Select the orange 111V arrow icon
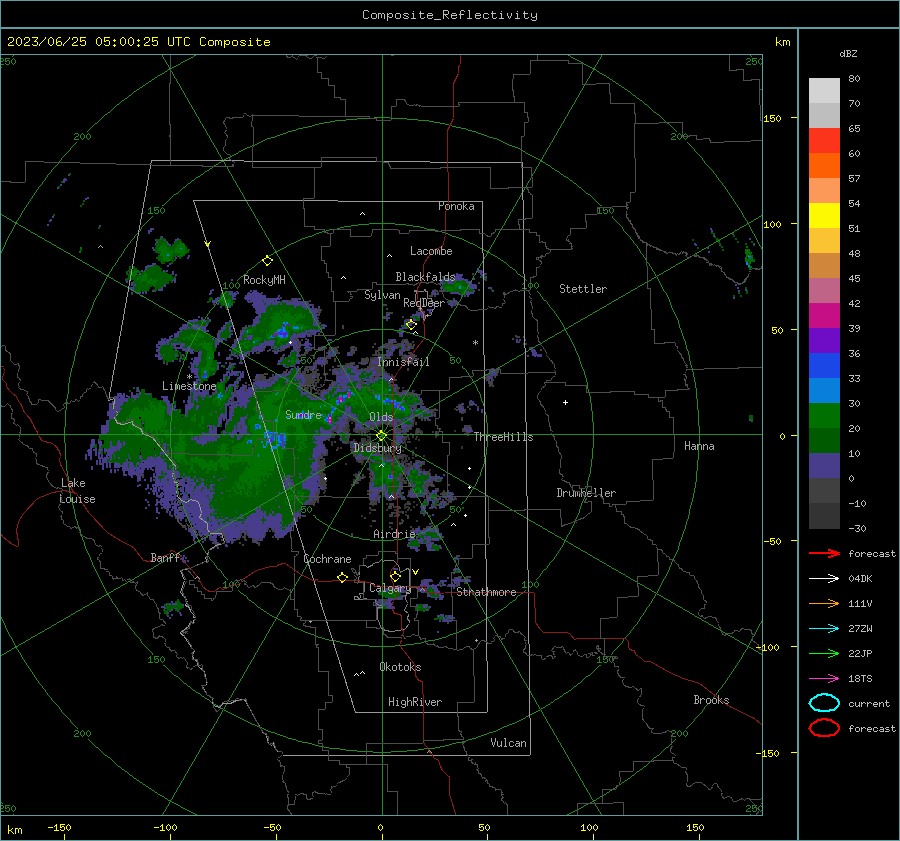Image resolution: width=900 pixels, height=841 pixels. (824, 603)
